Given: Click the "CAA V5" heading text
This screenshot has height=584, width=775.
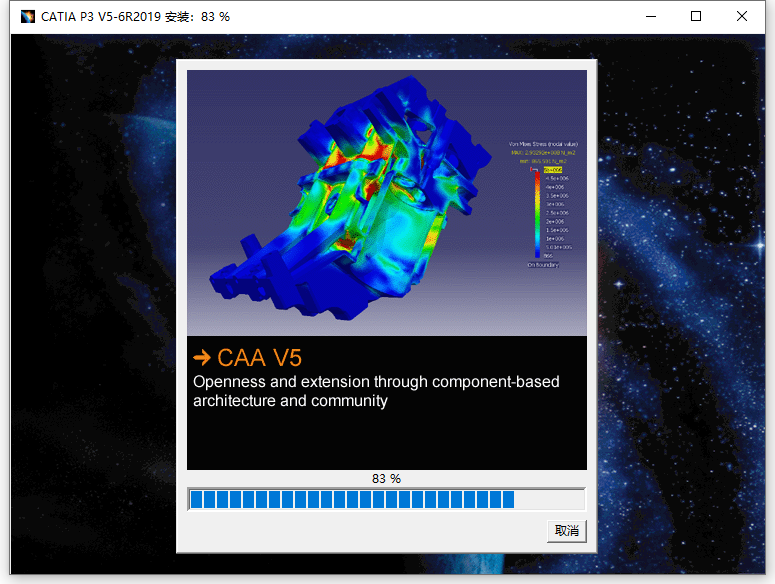Looking at the screenshot, I should click(x=259, y=358).
